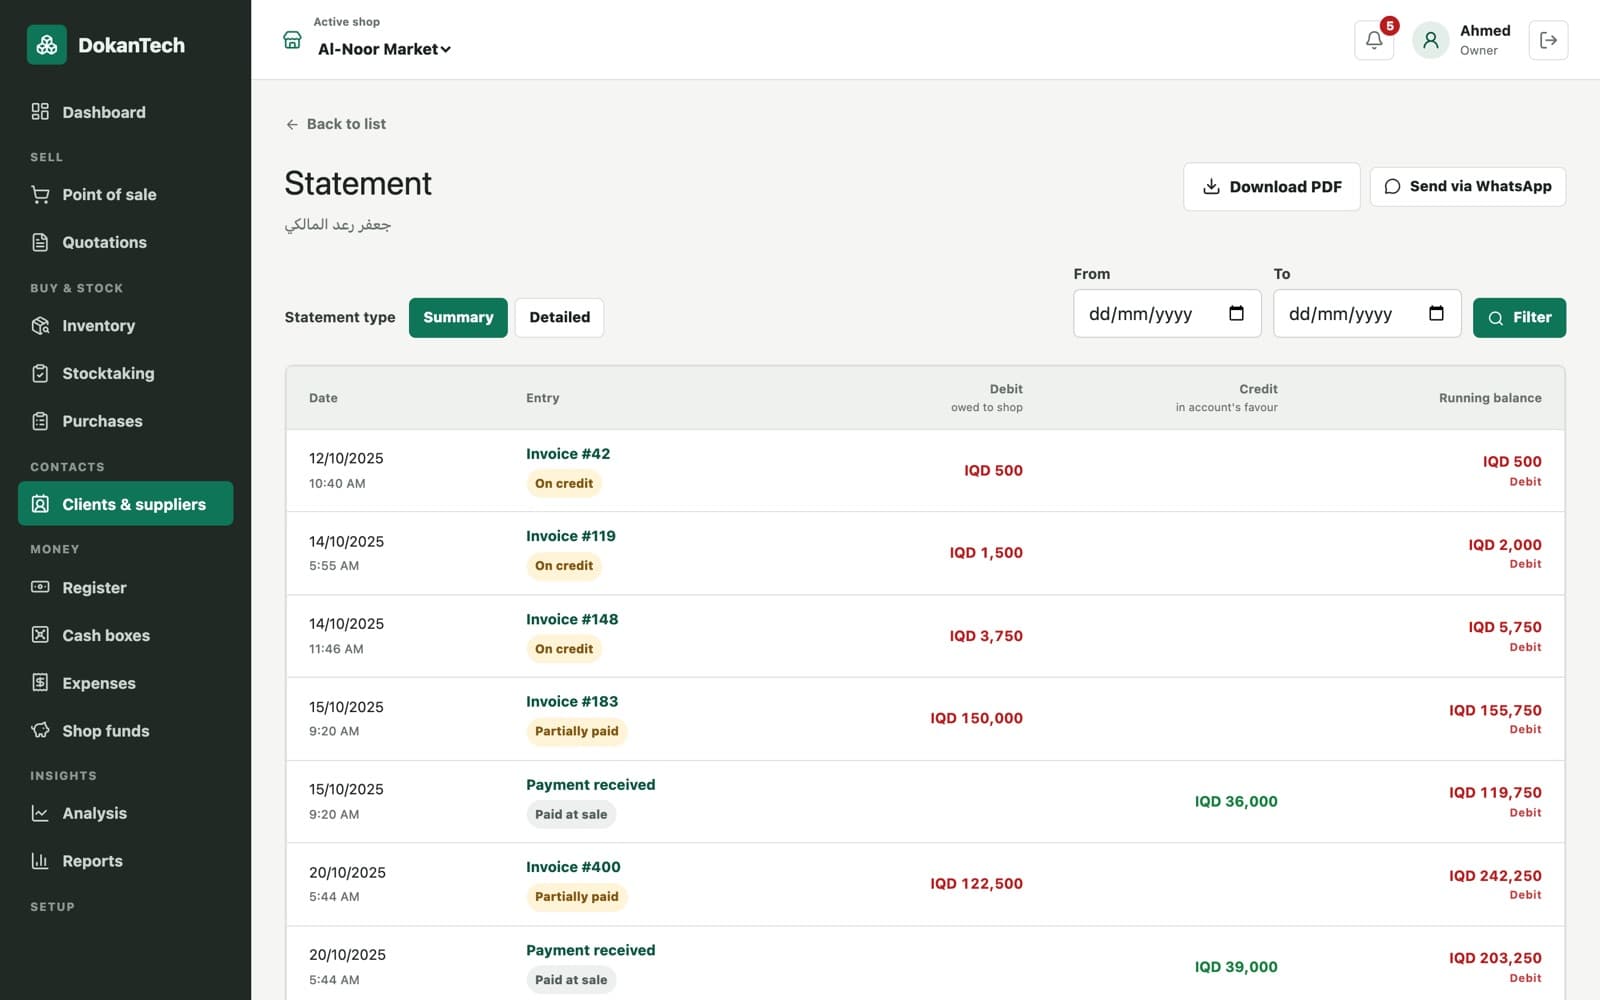This screenshot has width=1600, height=1000.
Task: Select the Summary statement type
Action: point(458,317)
